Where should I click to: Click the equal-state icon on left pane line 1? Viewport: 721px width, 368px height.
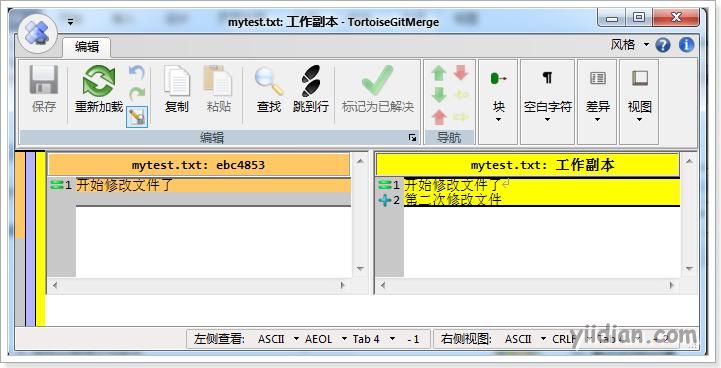57,185
